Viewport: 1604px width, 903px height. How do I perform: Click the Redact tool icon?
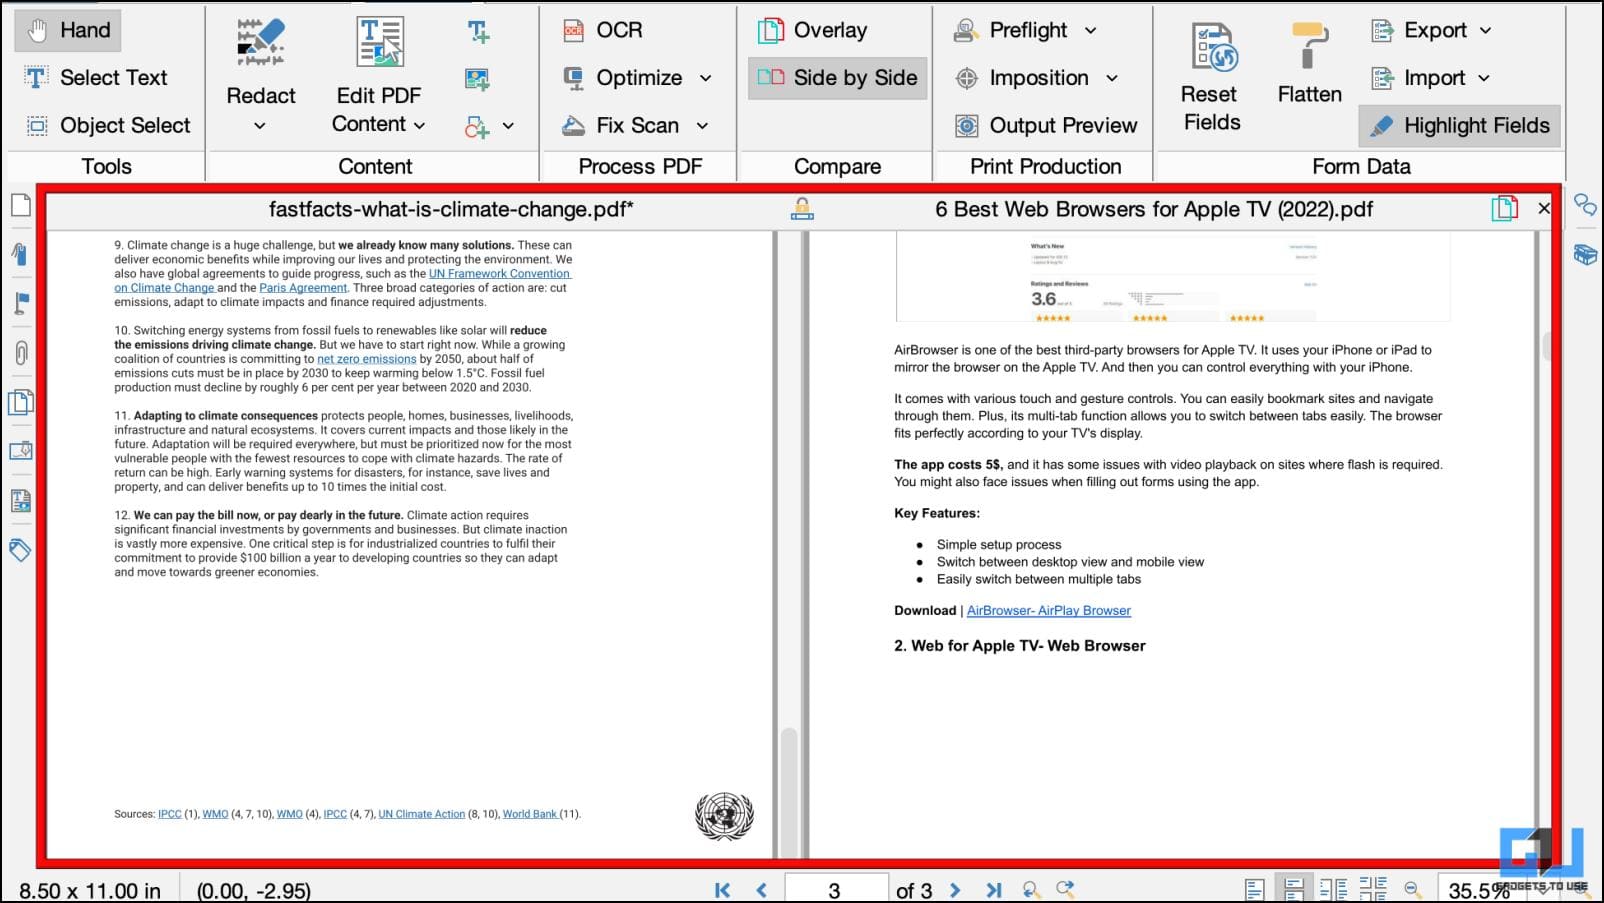pyautogui.click(x=261, y=43)
